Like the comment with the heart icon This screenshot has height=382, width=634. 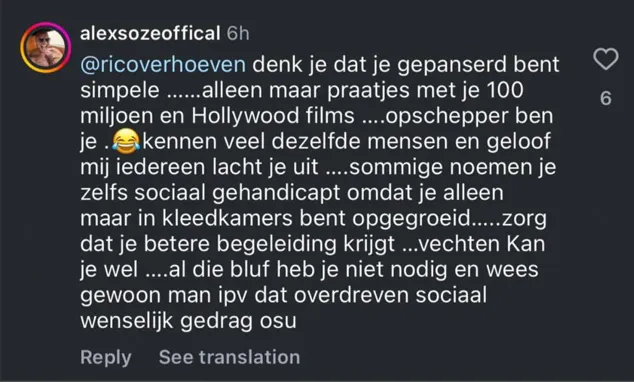pos(606,59)
